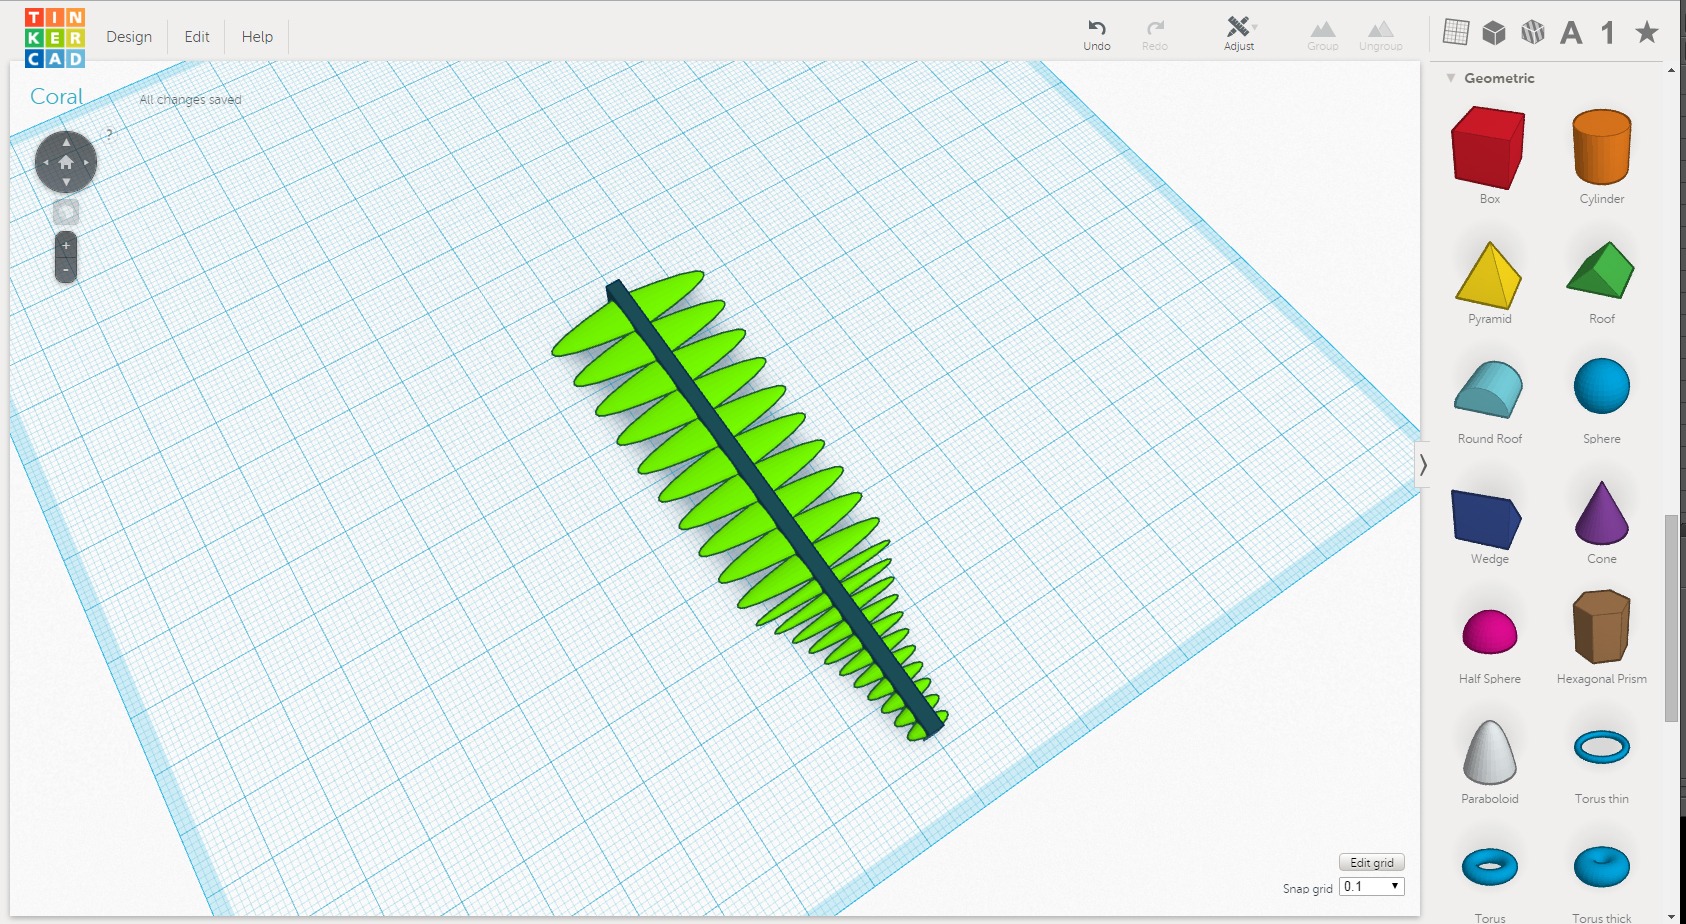Screen dimensions: 1686x924
Task: Pick the blue Sphere shape
Action: [x=1602, y=386]
